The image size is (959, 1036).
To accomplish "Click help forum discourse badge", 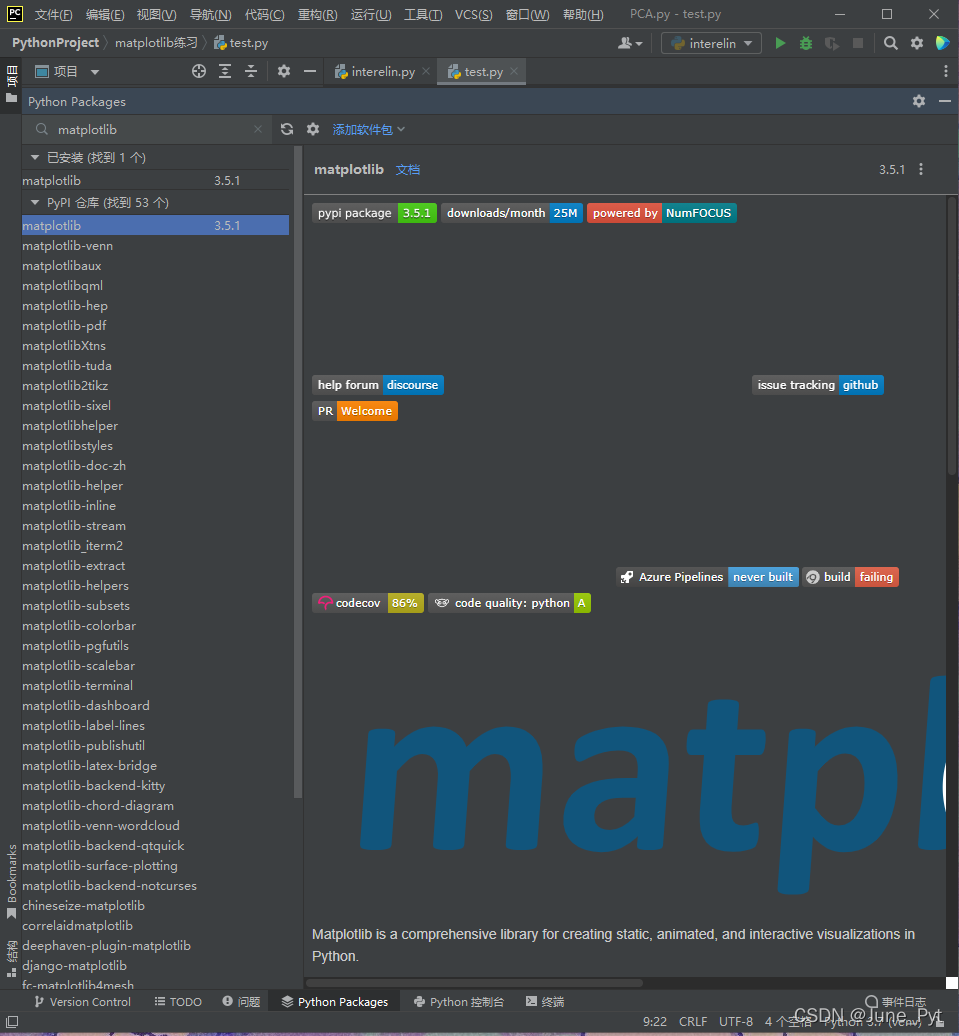I will [x=377, y=385].
